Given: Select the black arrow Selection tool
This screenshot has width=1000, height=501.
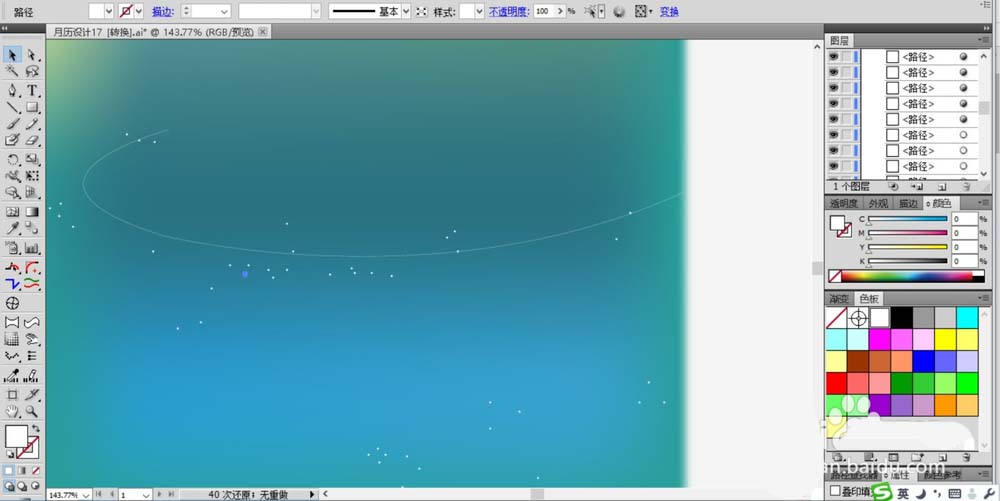Looking at the screenshot, I should point(12,55).
